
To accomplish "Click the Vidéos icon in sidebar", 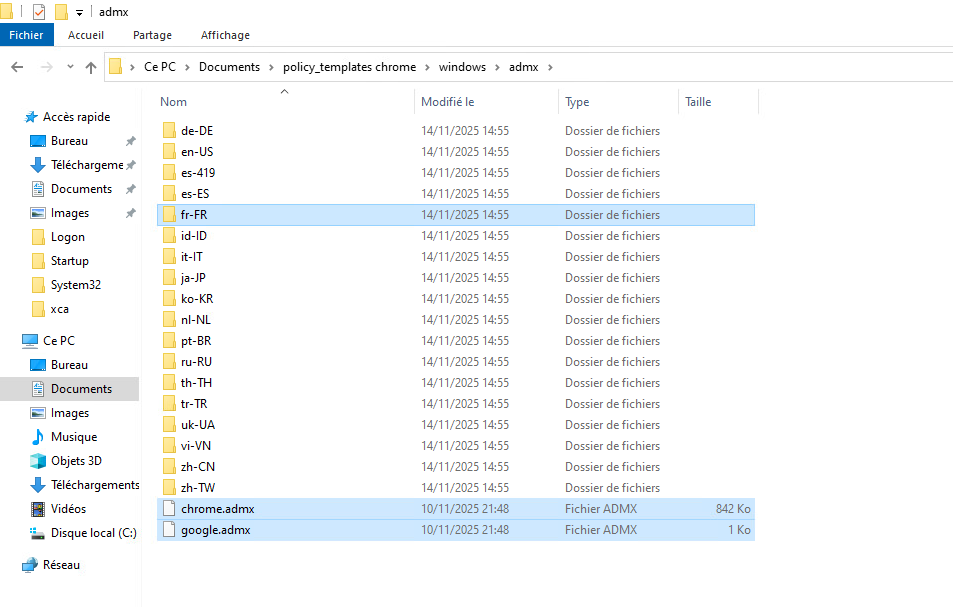I will tap(38, 509).
